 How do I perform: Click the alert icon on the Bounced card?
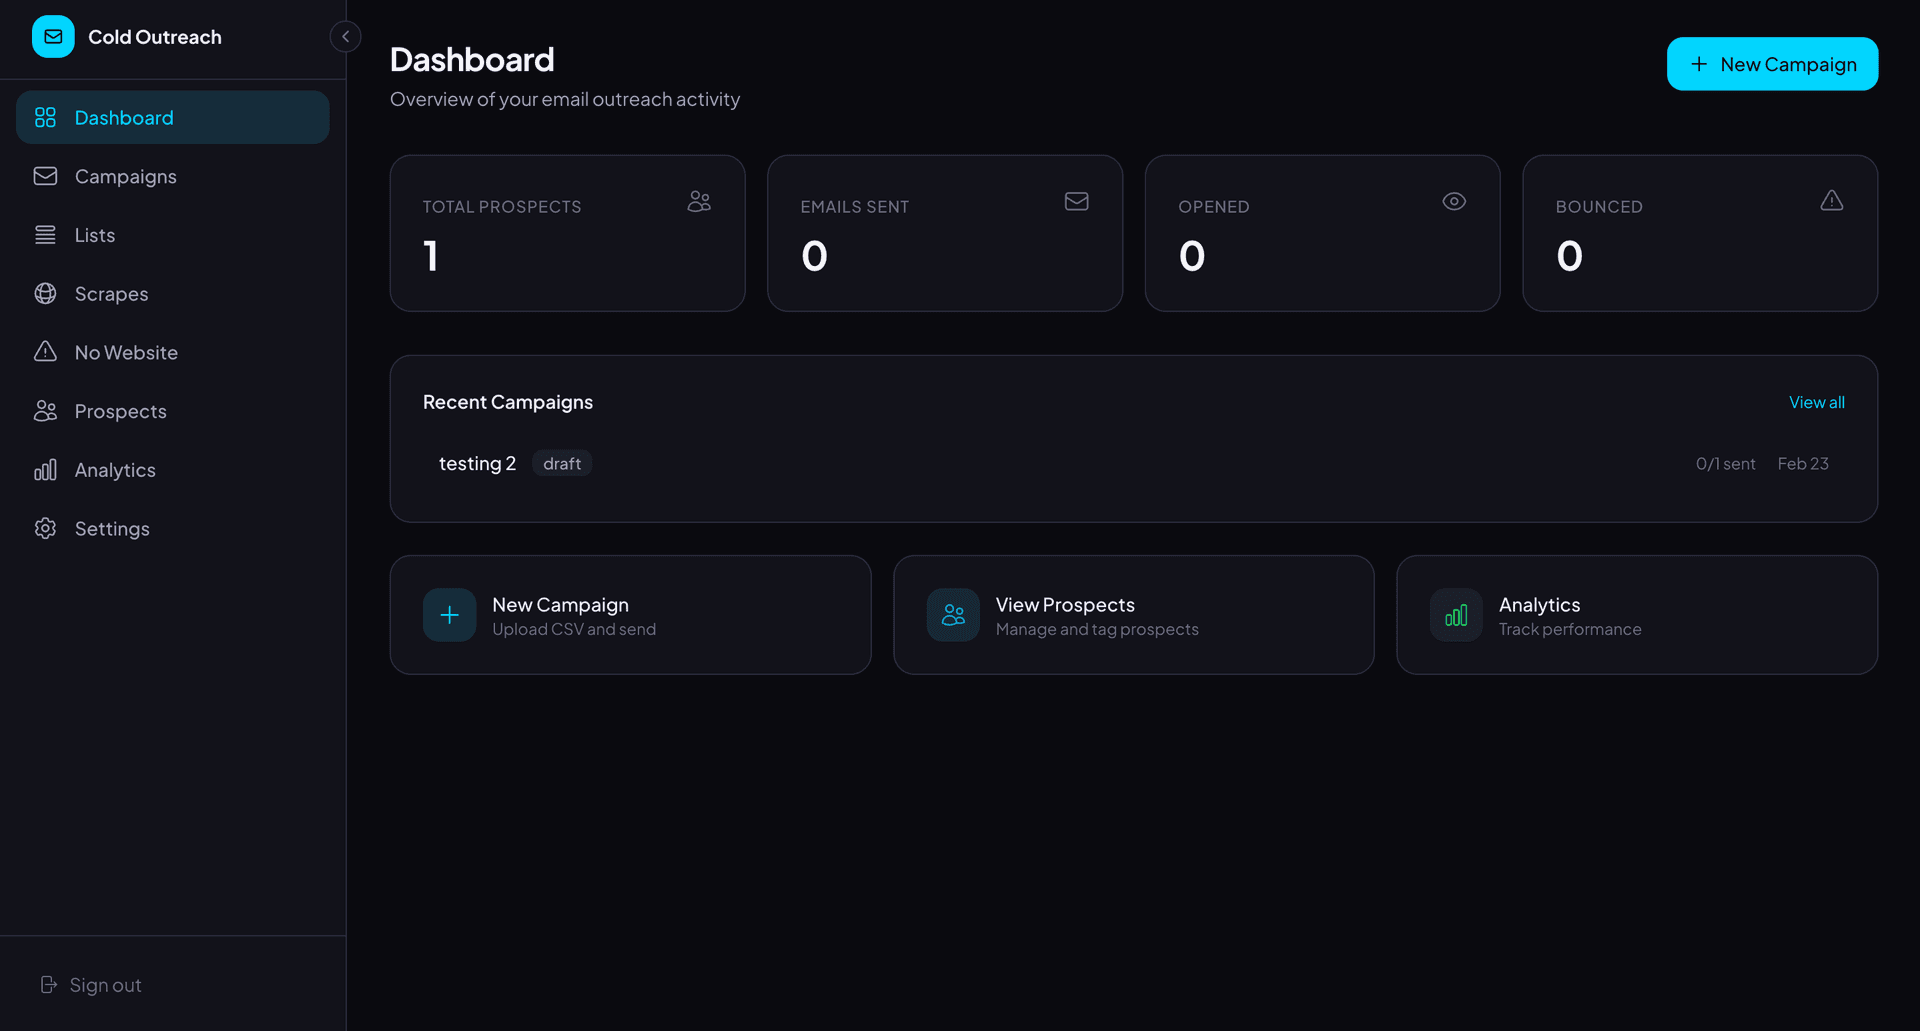point(1831,202)
